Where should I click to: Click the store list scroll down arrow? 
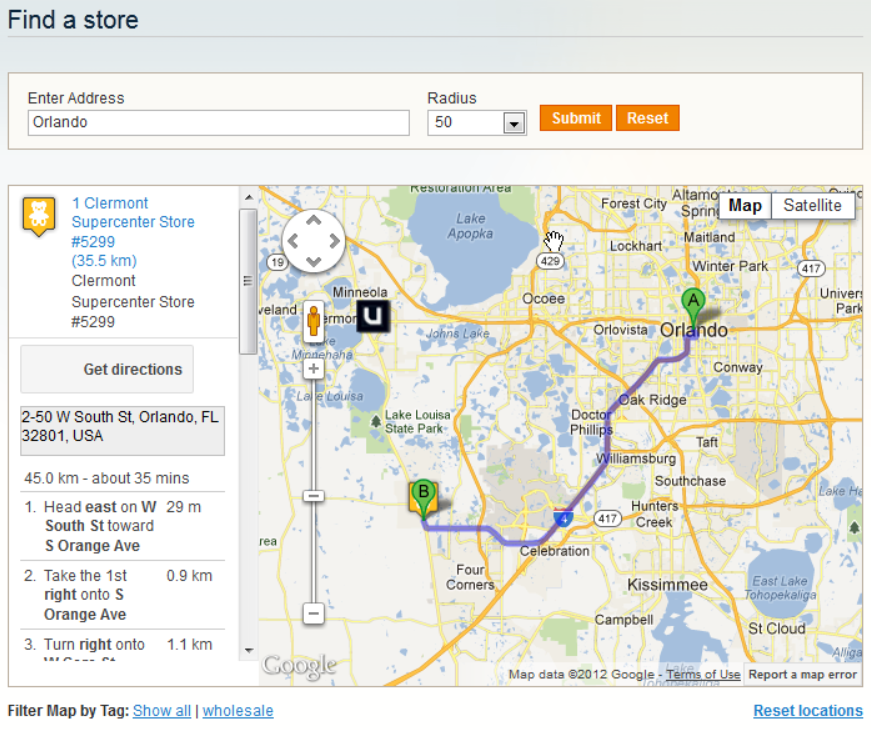[x=248, y=650]
